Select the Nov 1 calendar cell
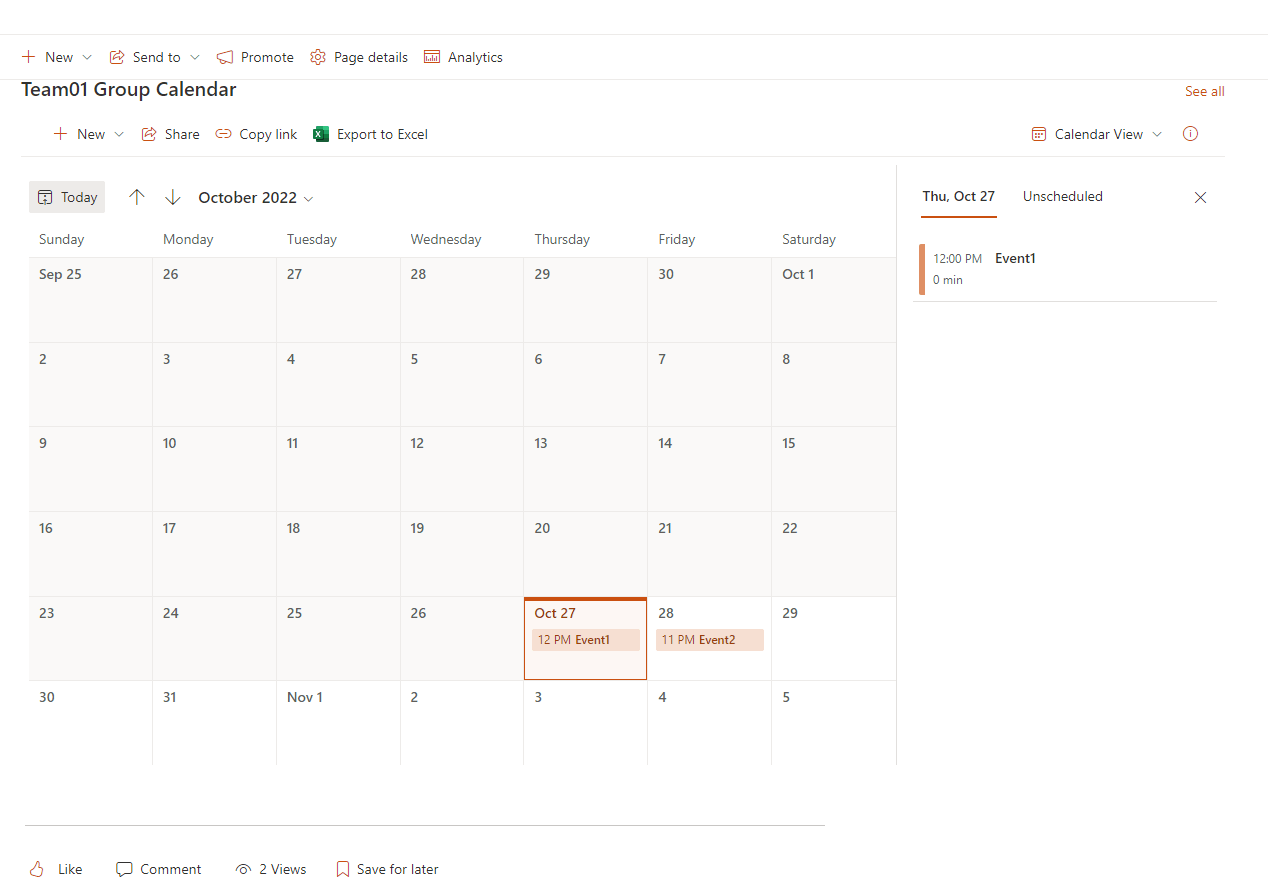The width and height of the screenshot is (1268, 892). click(338, 723)
